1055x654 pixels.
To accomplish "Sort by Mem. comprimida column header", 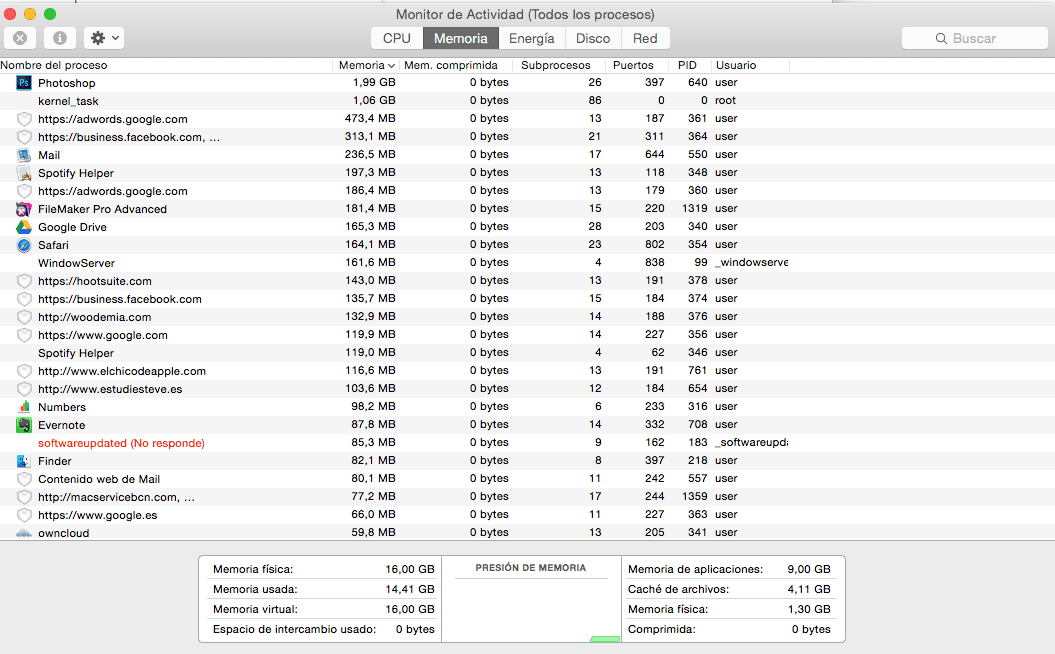I will click(456, 65).
